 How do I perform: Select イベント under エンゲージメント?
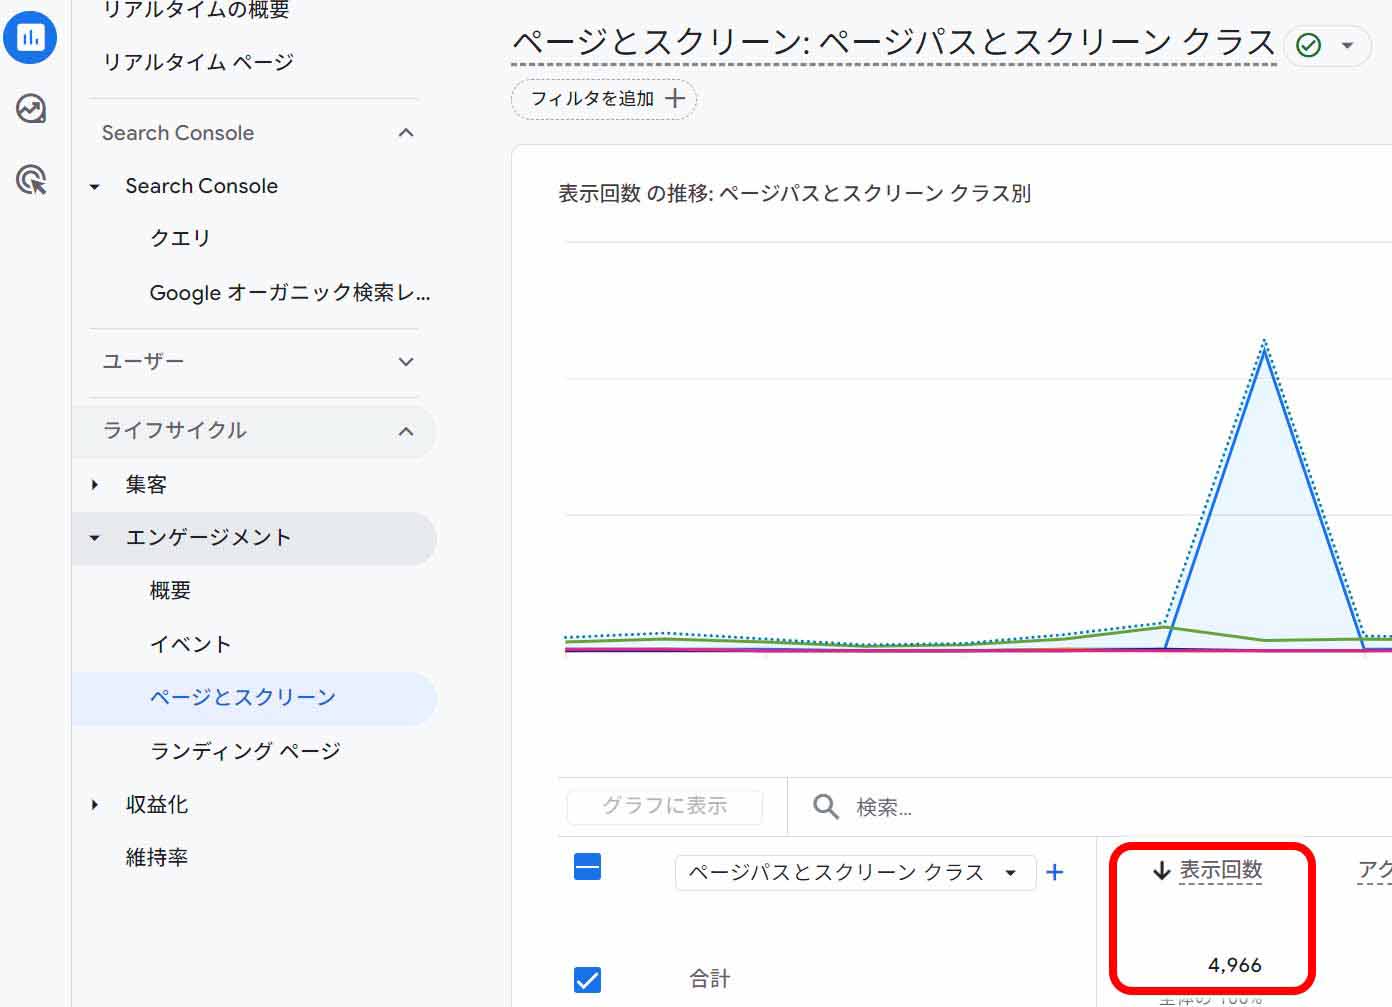click(190, 644)
